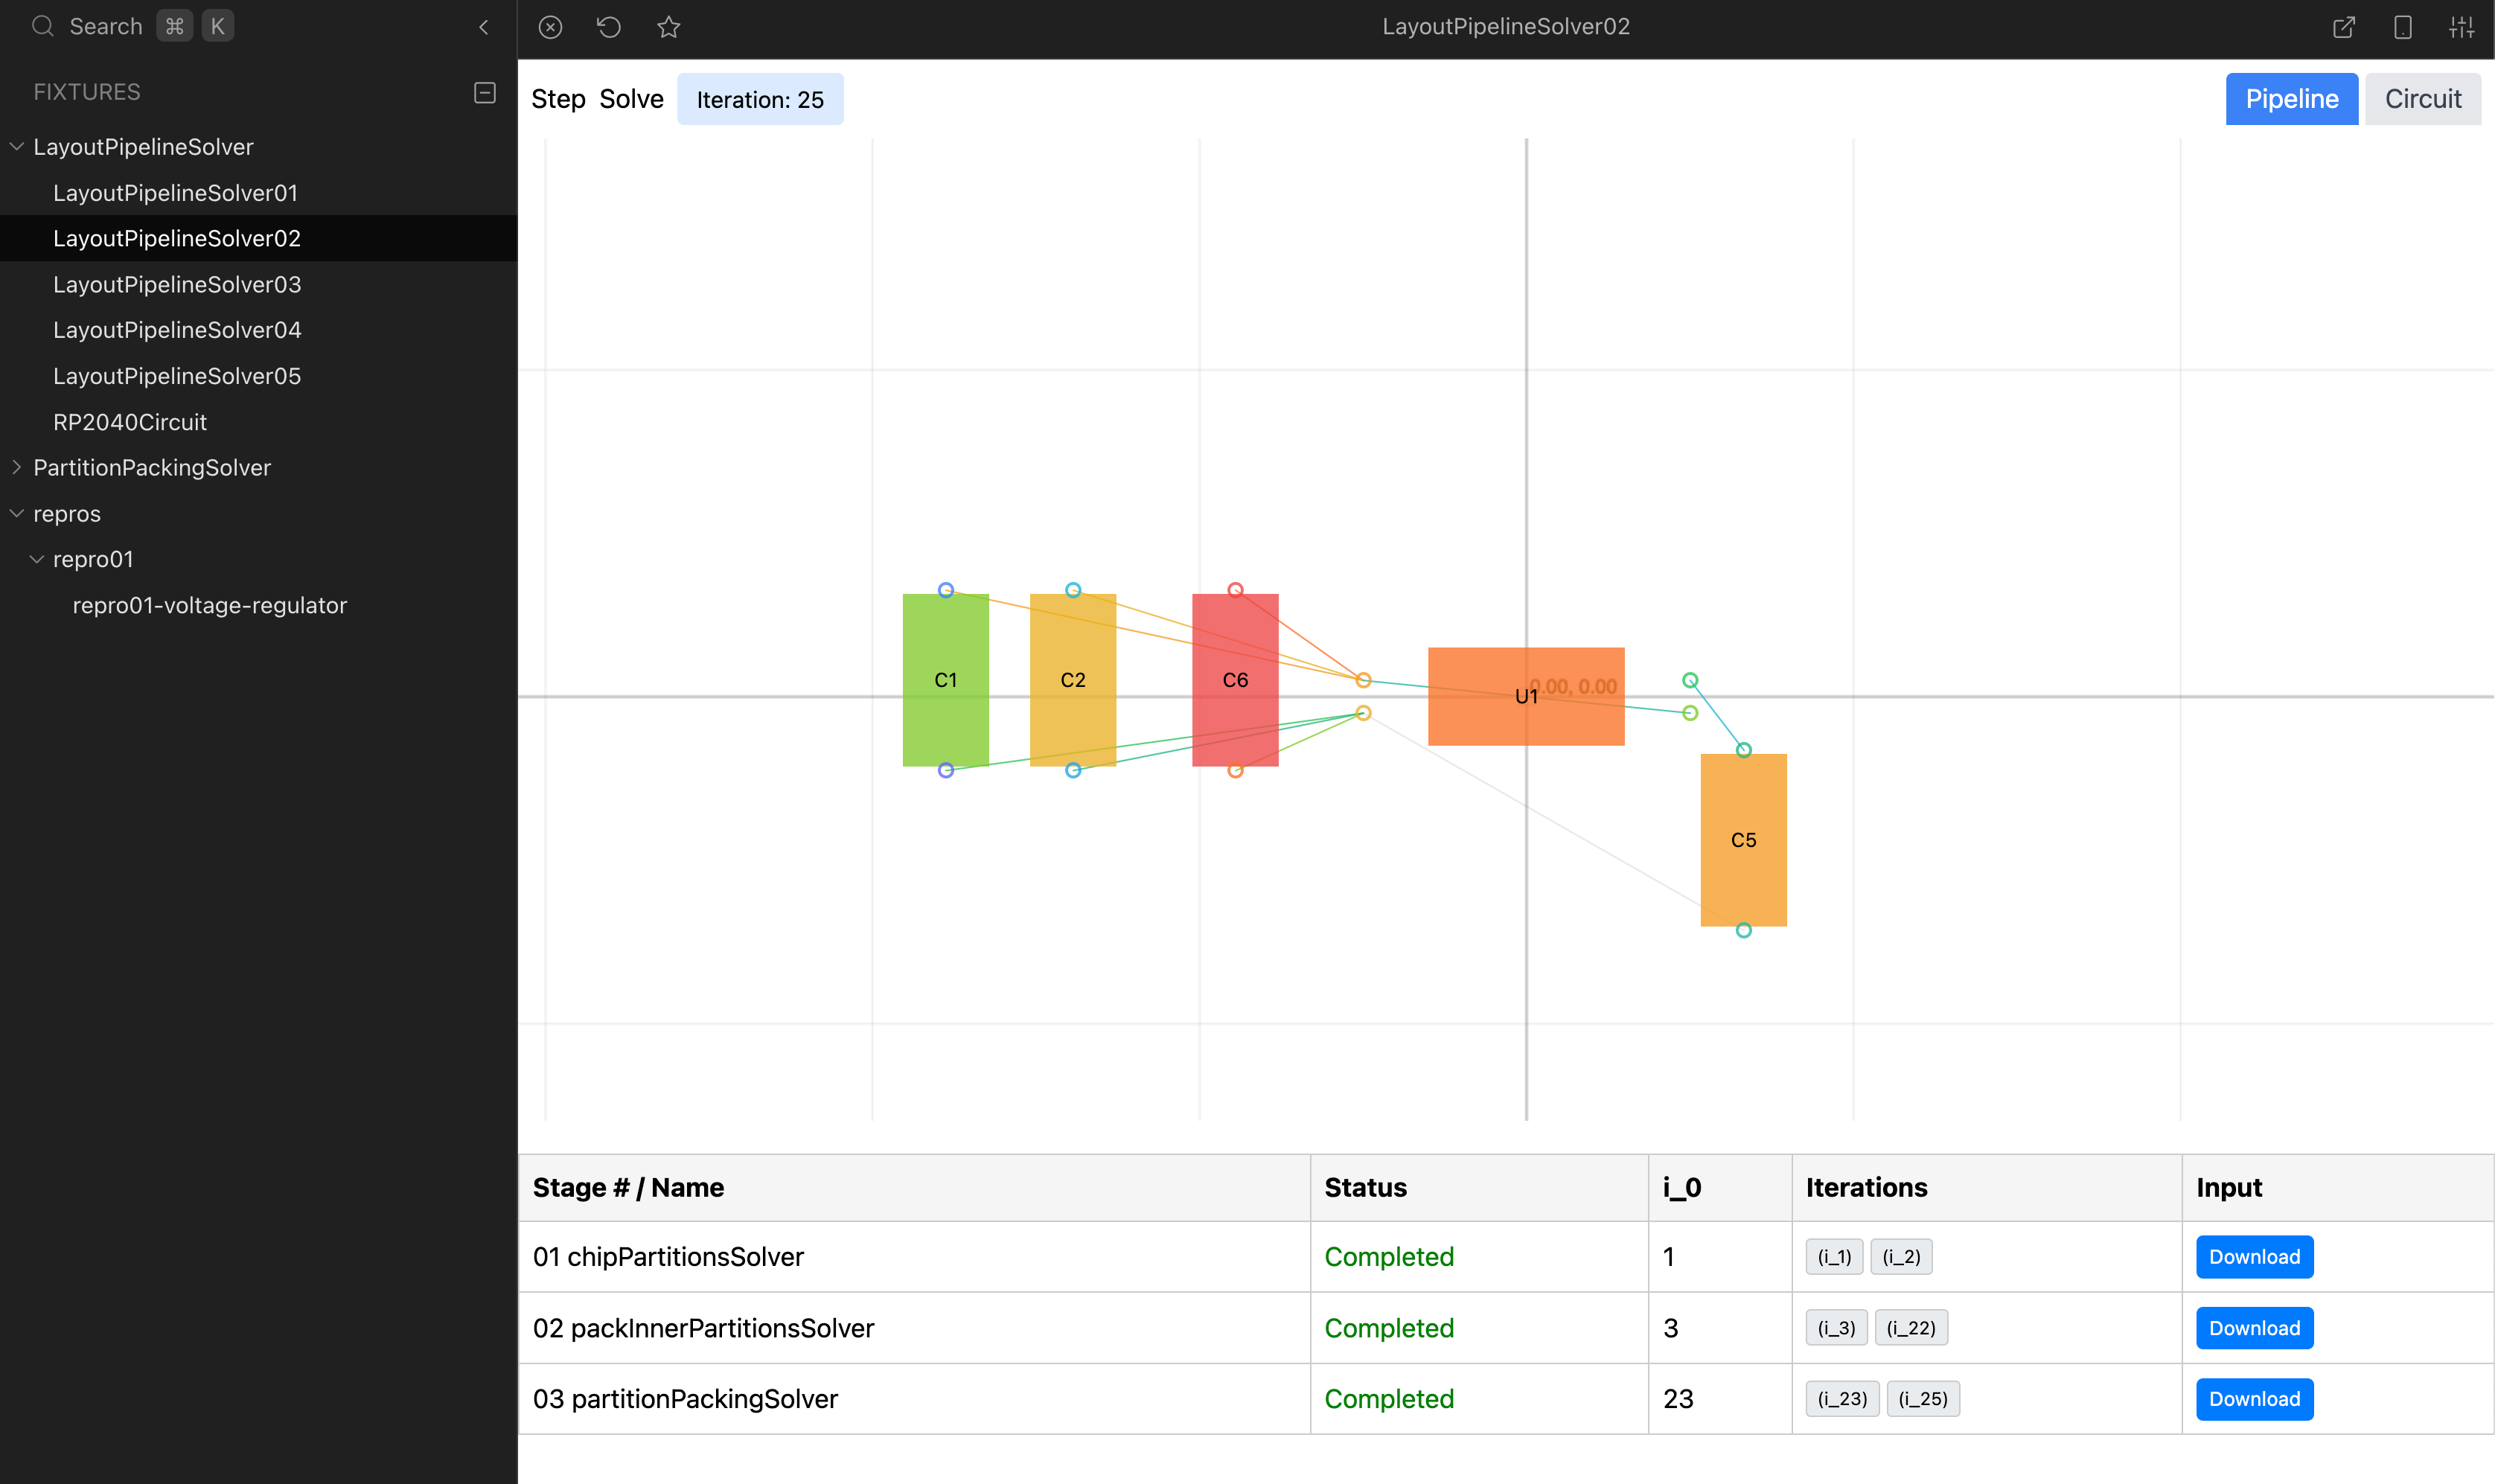Click the close fixture X icon
The height and width of the screenshot is (1484, 2495).
point(550,27)
